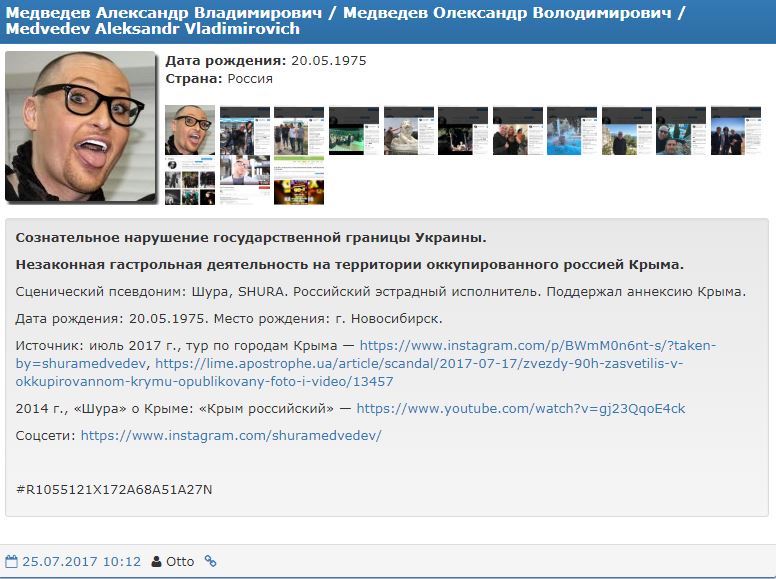This screenshot has height=579, width=776.
Task: Open the small portrait thumbnail with glasses
Action: point(190,131)
